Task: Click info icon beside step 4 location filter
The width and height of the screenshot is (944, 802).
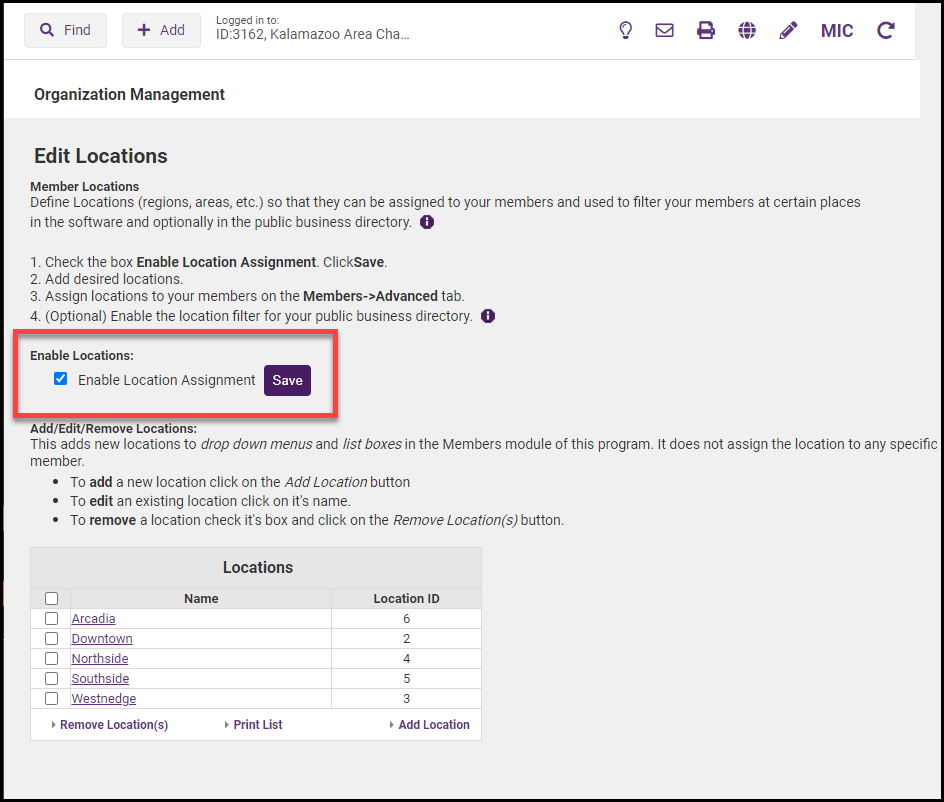Action: click(488, 316)
